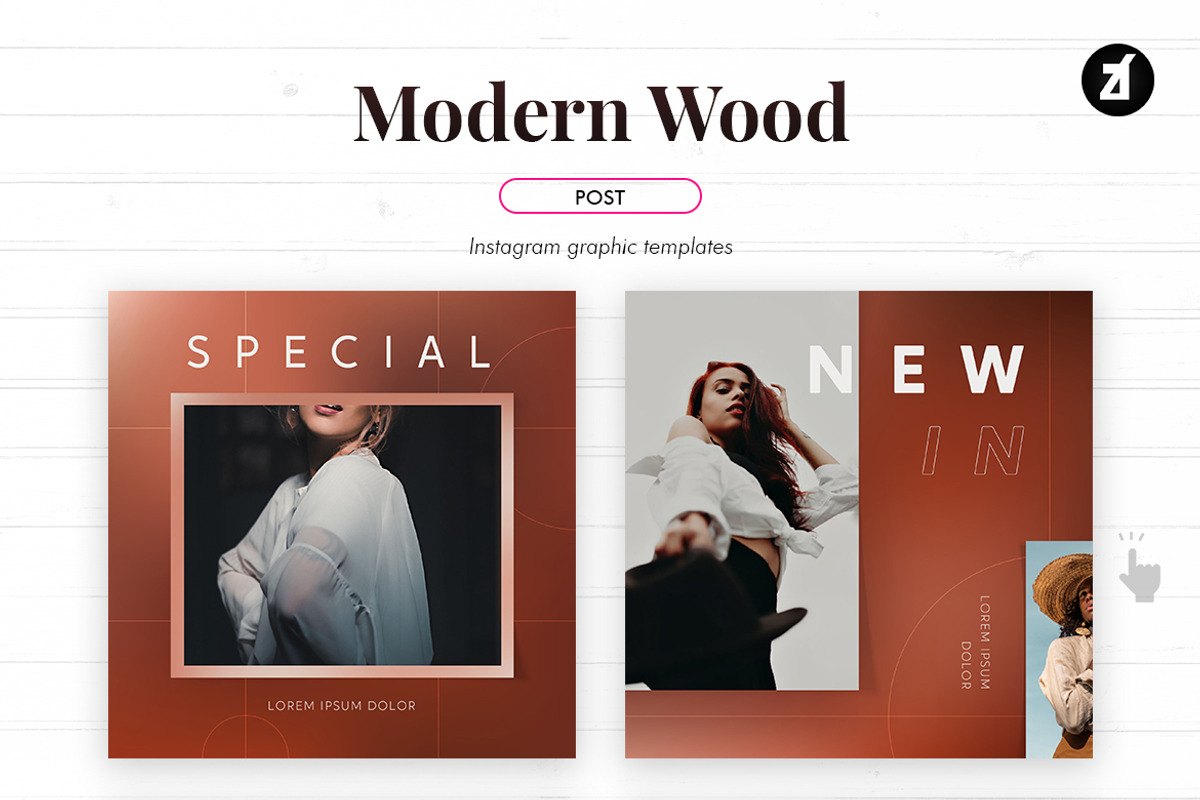Select the framed photo of woman in white blouse
Screen dimensions: 1200x800
click(x=342, y=535)
